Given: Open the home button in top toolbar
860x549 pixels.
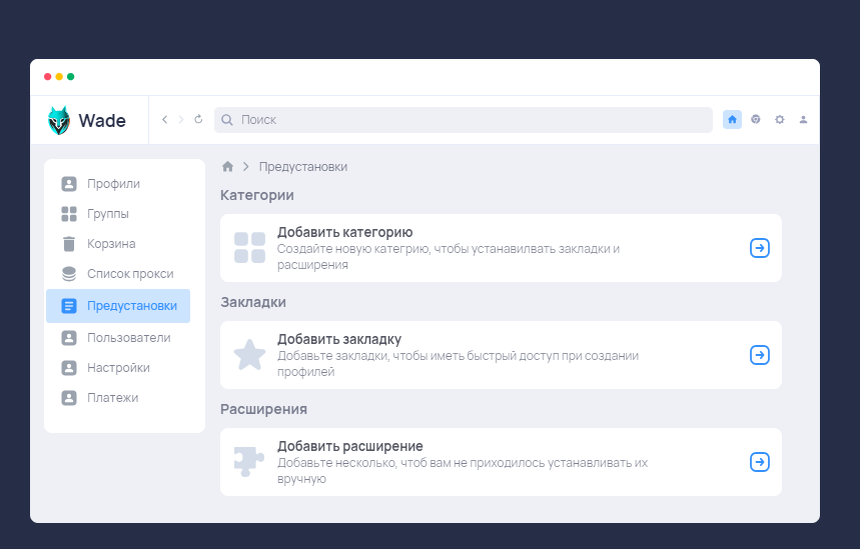Looking at the screenshot, I should pyautogui.click(x=732, y=120).
